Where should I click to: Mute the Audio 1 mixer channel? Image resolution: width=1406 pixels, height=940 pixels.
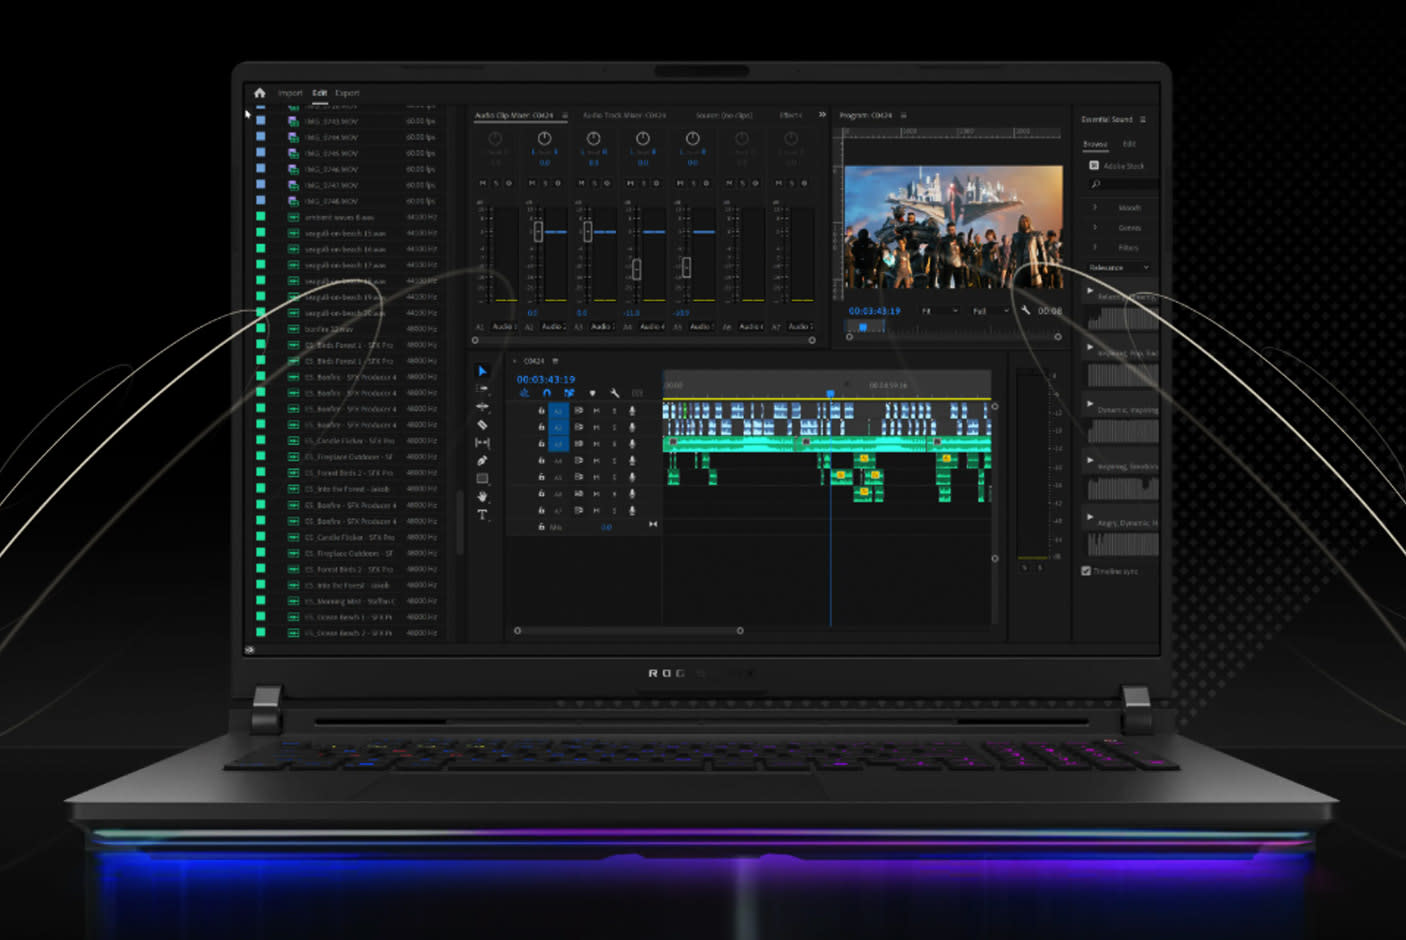[x=483, y=183]
